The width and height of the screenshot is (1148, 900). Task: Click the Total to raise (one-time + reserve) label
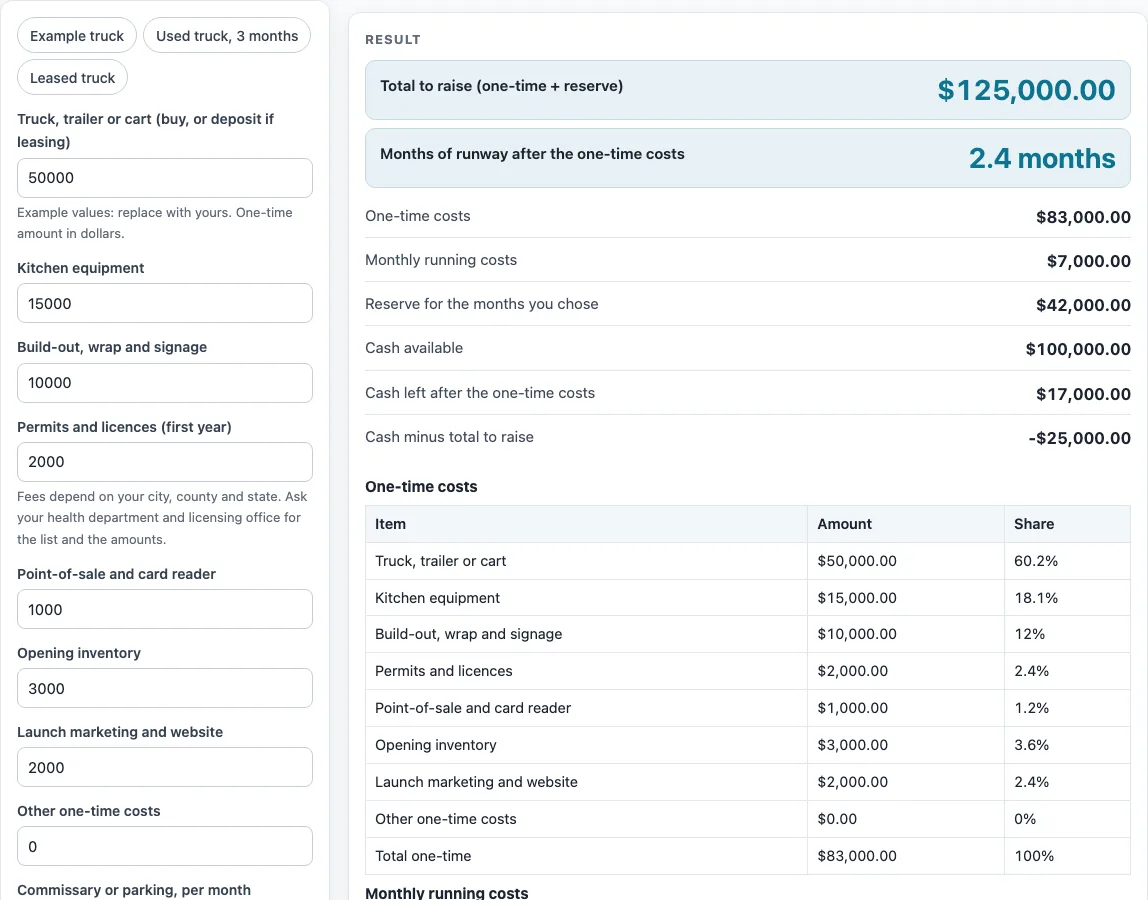502,86
